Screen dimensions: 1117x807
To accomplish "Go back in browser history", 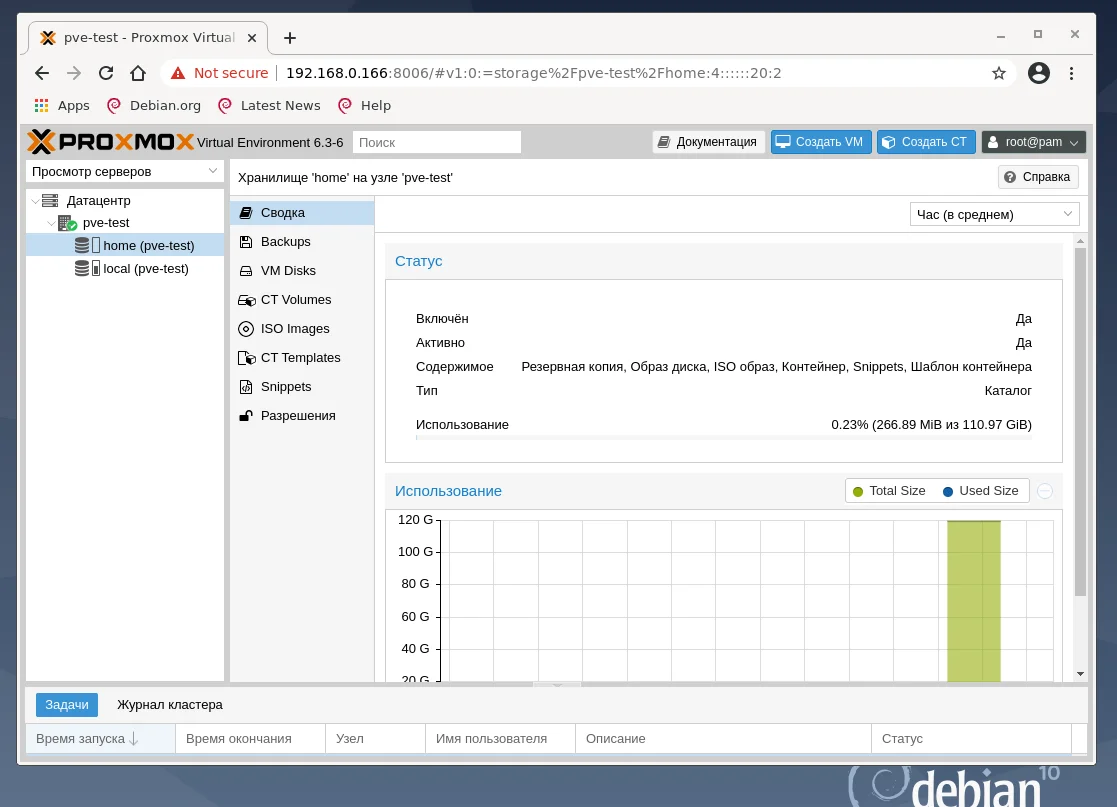I will pos(42,73).
